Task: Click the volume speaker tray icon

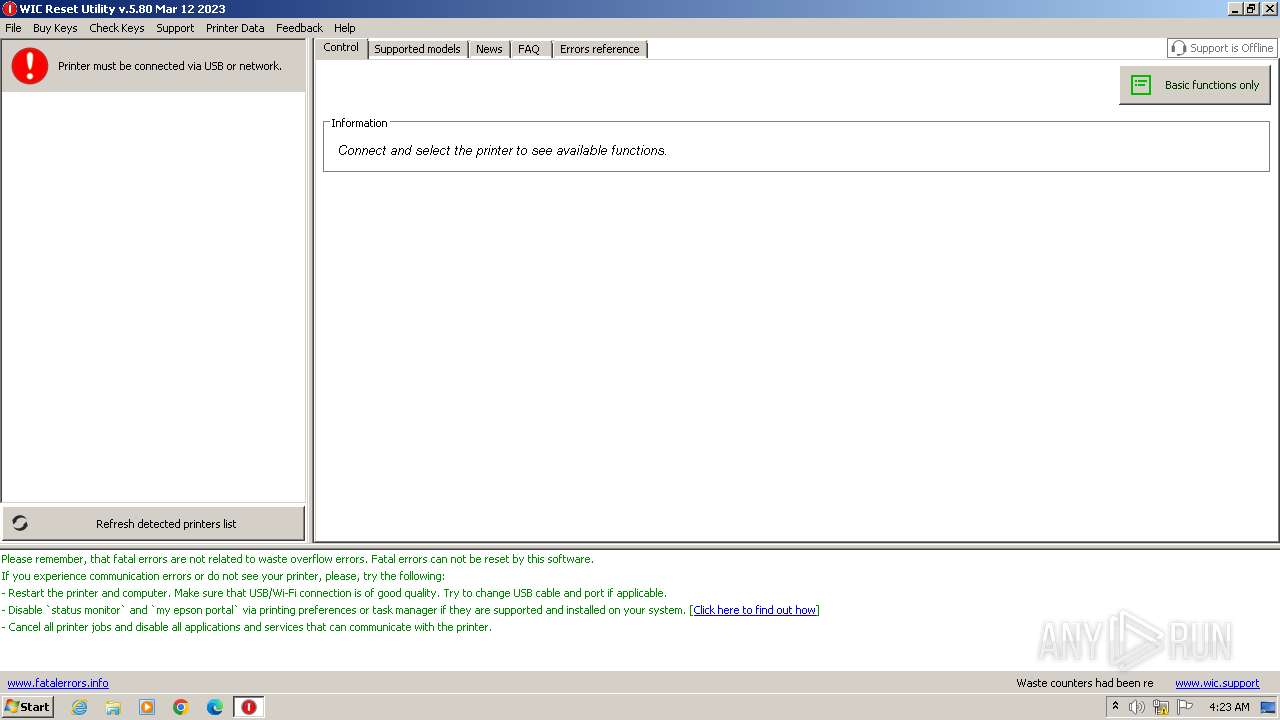Action: [1137, 707]
